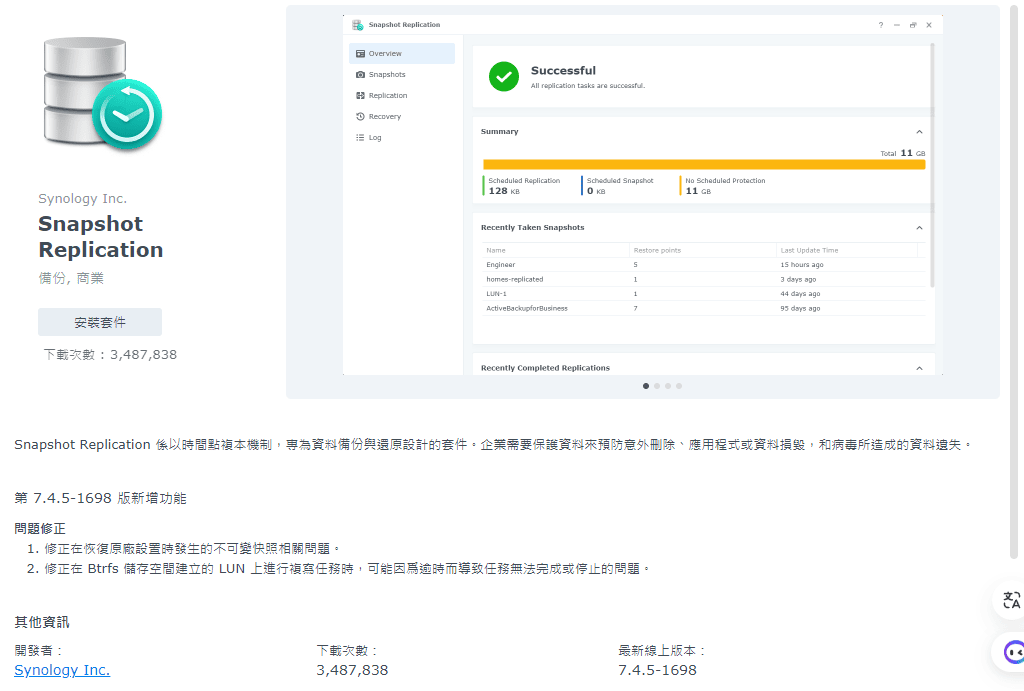The width and height of the screenshot is (1024, 691).
Task: Click the Log list icon
Action: tap(360, 137)
